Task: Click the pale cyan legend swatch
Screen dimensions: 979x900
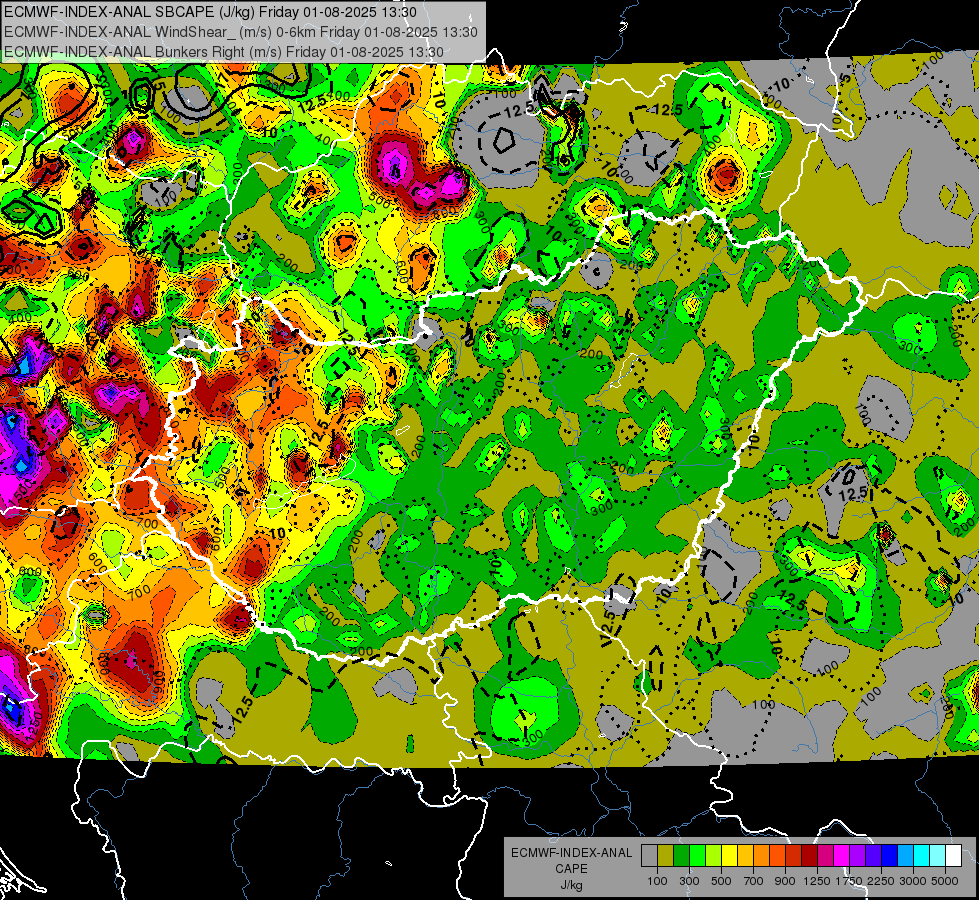Action: click(x=938, y=855)
